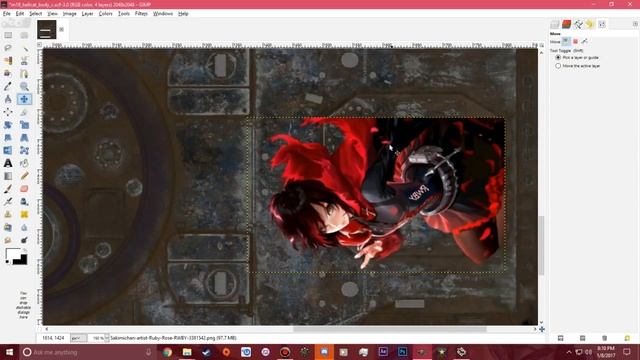Open the ruler unit dropdown in status bar
This screenshot has width=640, height=360.
[78, 338]
